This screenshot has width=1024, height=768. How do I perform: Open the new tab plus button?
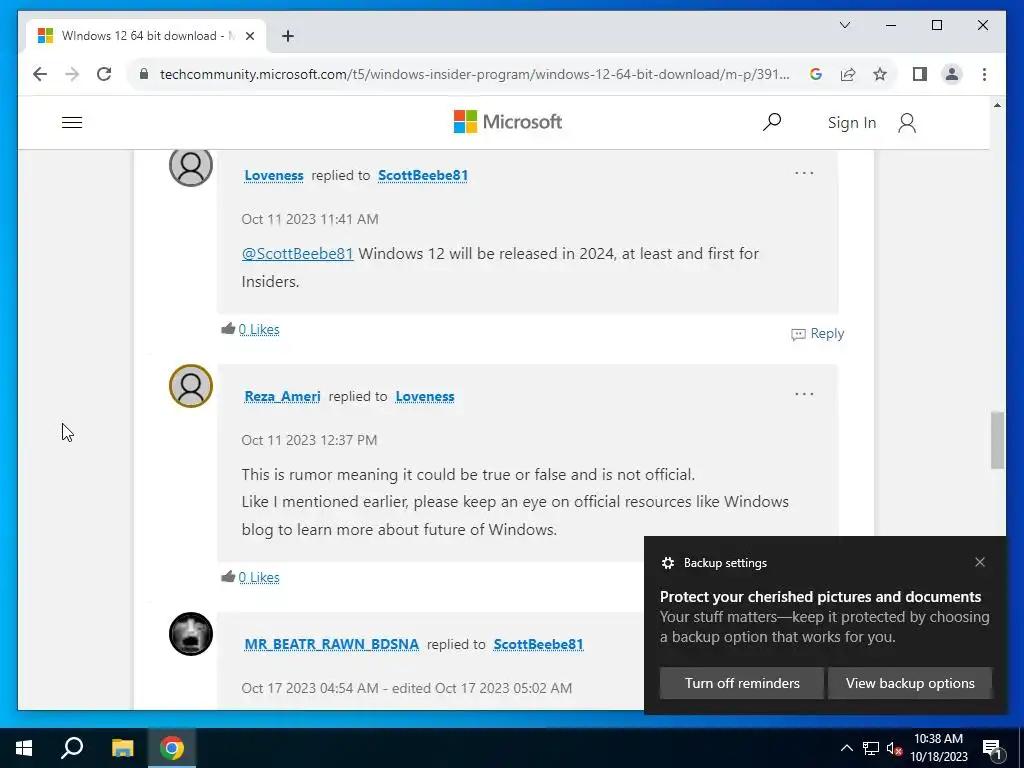pos(288,36)
